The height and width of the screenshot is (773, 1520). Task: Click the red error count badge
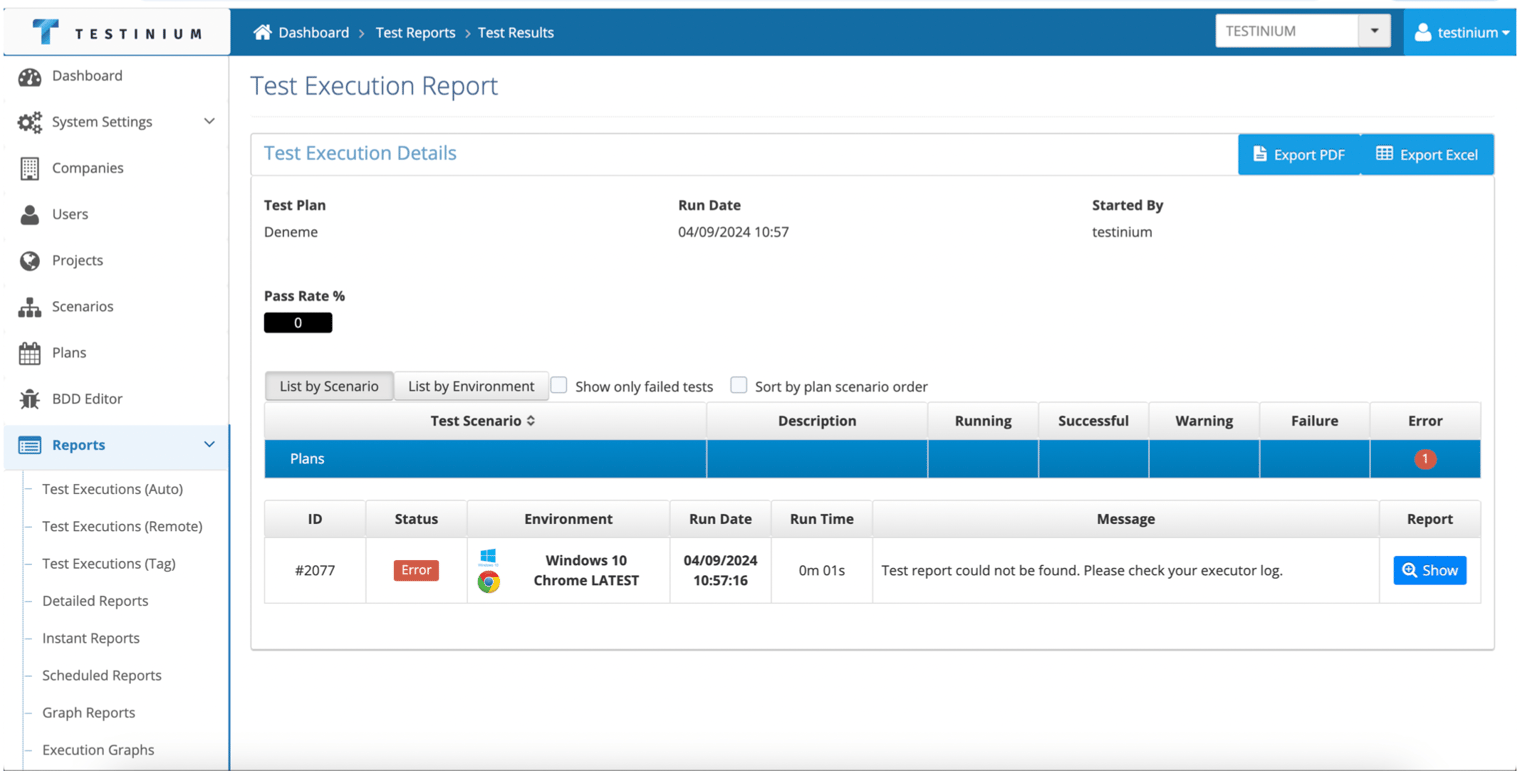[1425, 459]
